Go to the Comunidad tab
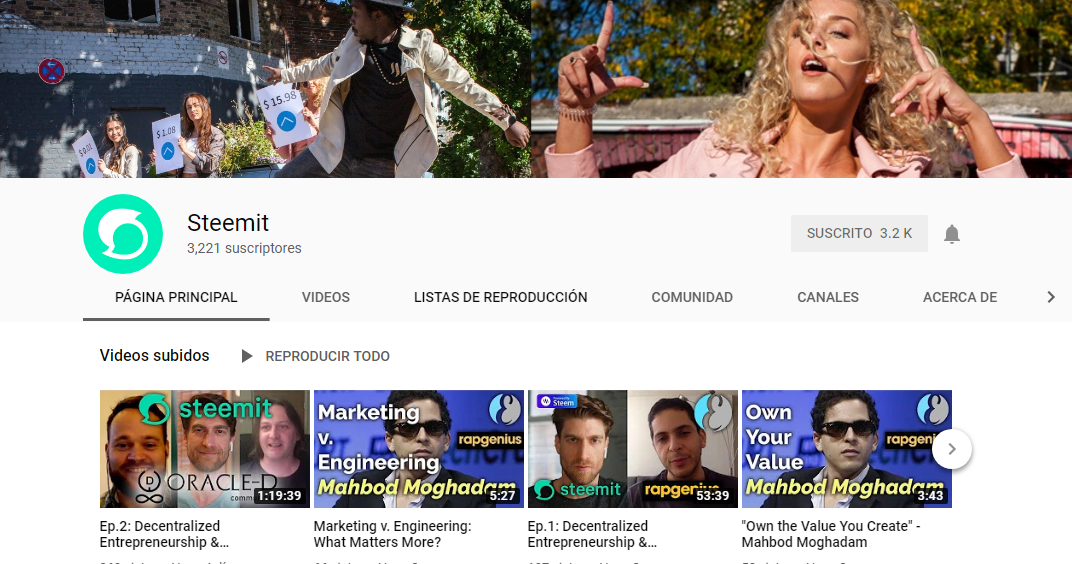This screenshot has width=1072, height=564. 692,297
